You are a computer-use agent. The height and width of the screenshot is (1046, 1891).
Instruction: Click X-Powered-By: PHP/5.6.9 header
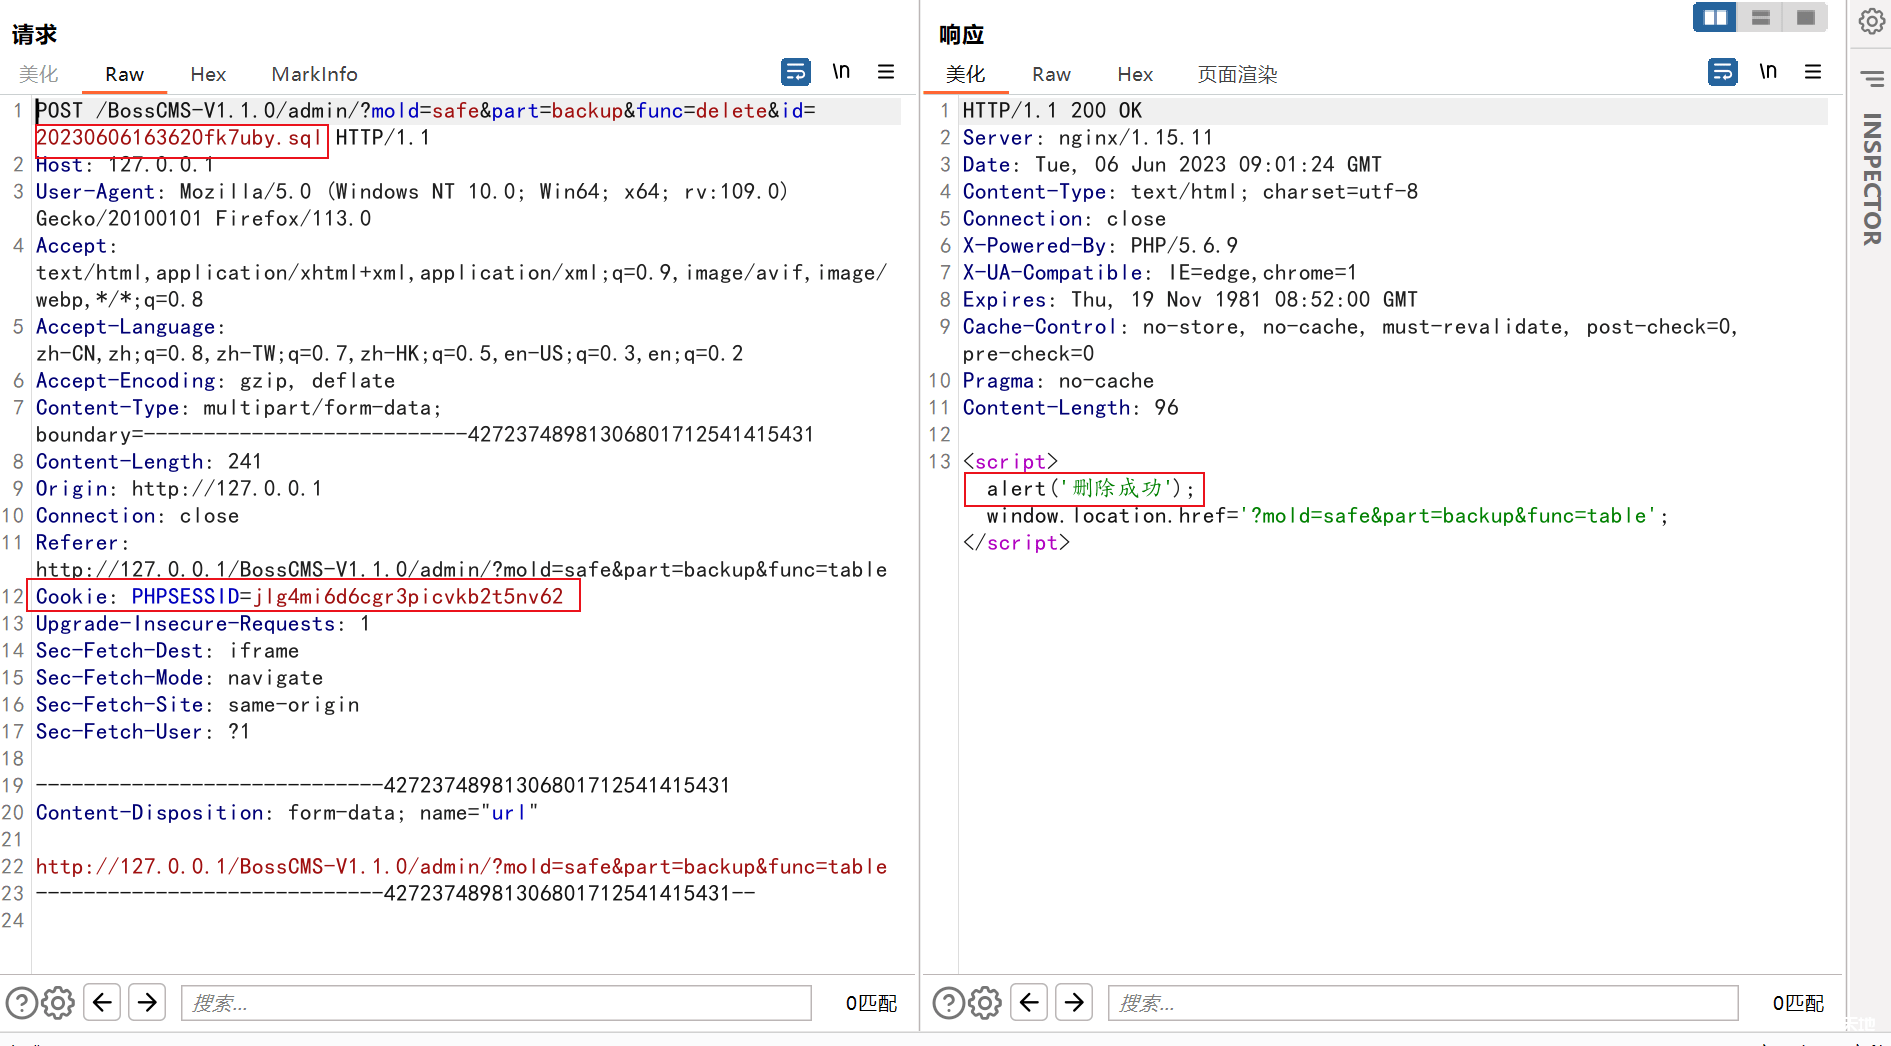(x=1100, y=246)
